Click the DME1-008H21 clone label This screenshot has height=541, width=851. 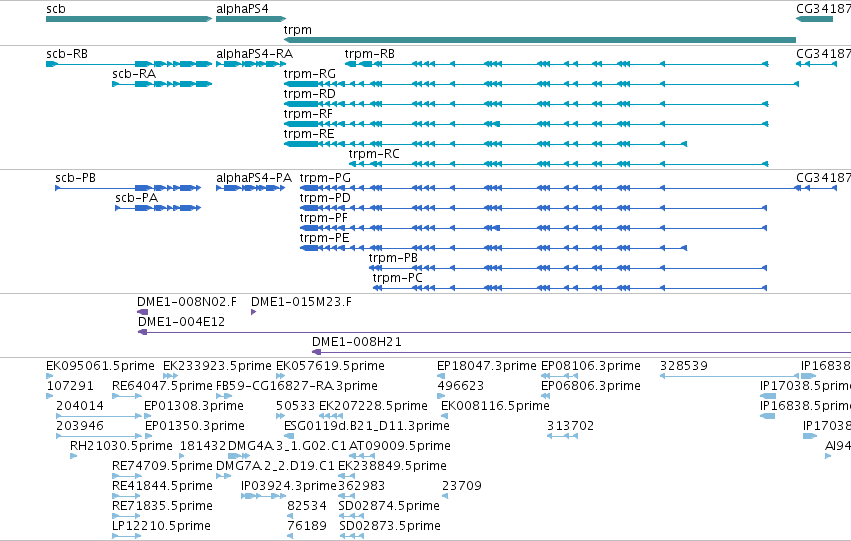(357, 342)
